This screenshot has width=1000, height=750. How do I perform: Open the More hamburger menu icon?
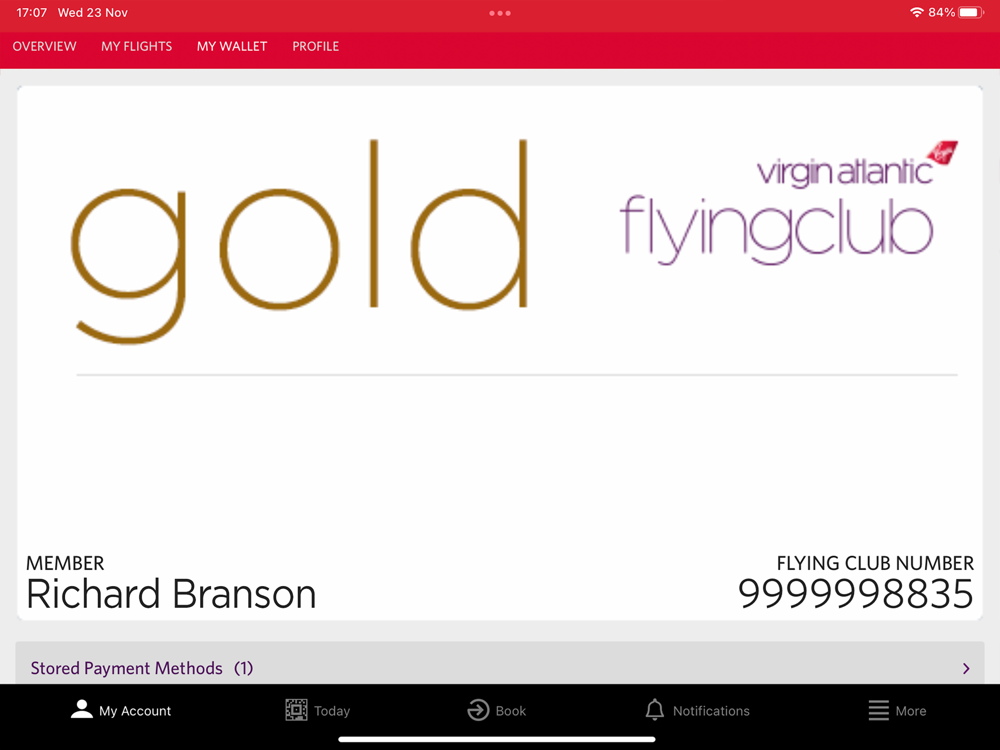click(x=878, y=710)
